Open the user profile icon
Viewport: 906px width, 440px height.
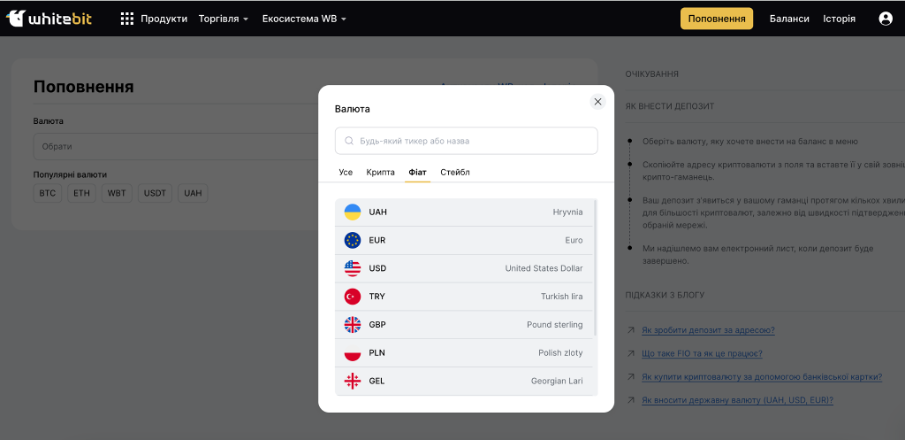[x=885, y=18]
